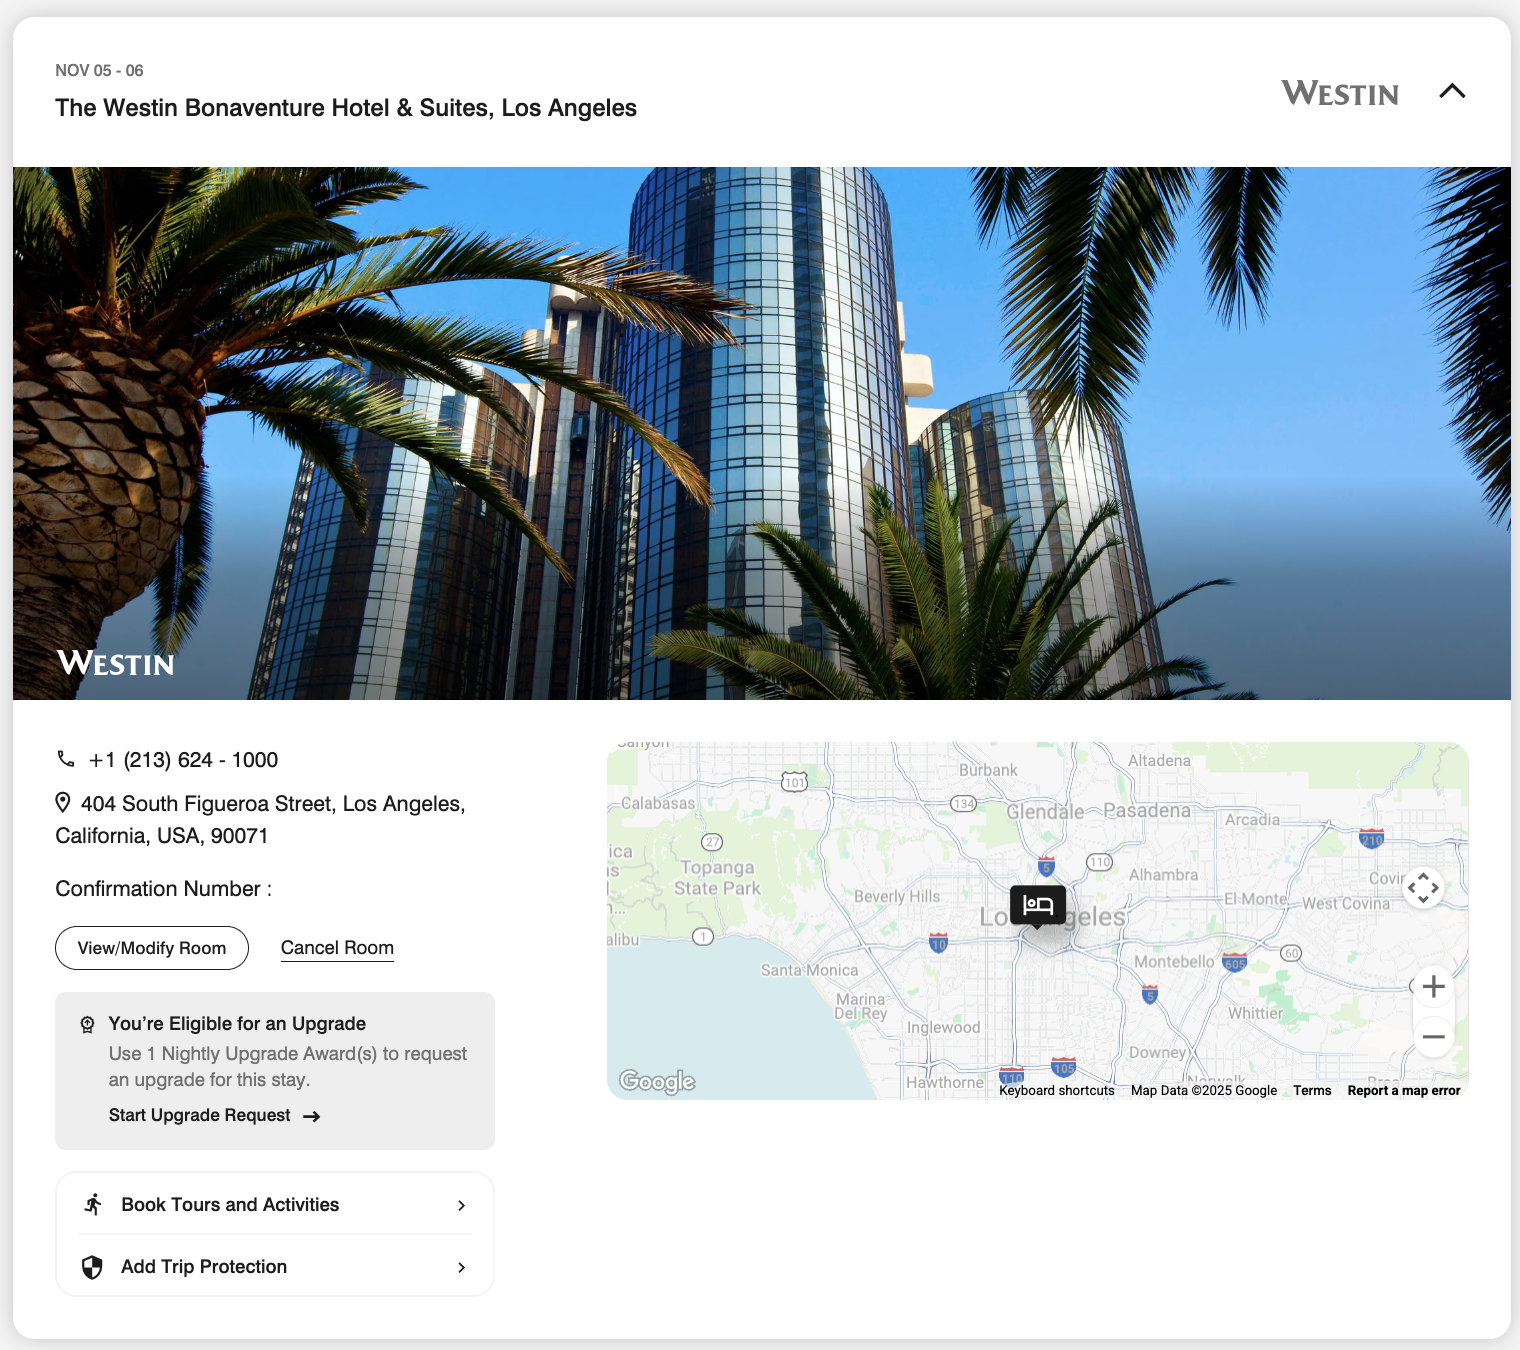Screen dimensions: 1520x1350
Task: Click the Westin Bonaventure hotel photo
Action: pyautogui.click(x=760, y=433)
